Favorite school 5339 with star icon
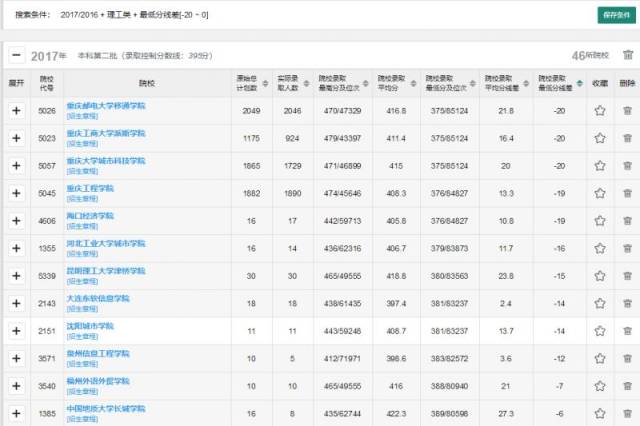The width and height of the screenshot is (640, 426). pyautogui.click(x=600, y=276)
